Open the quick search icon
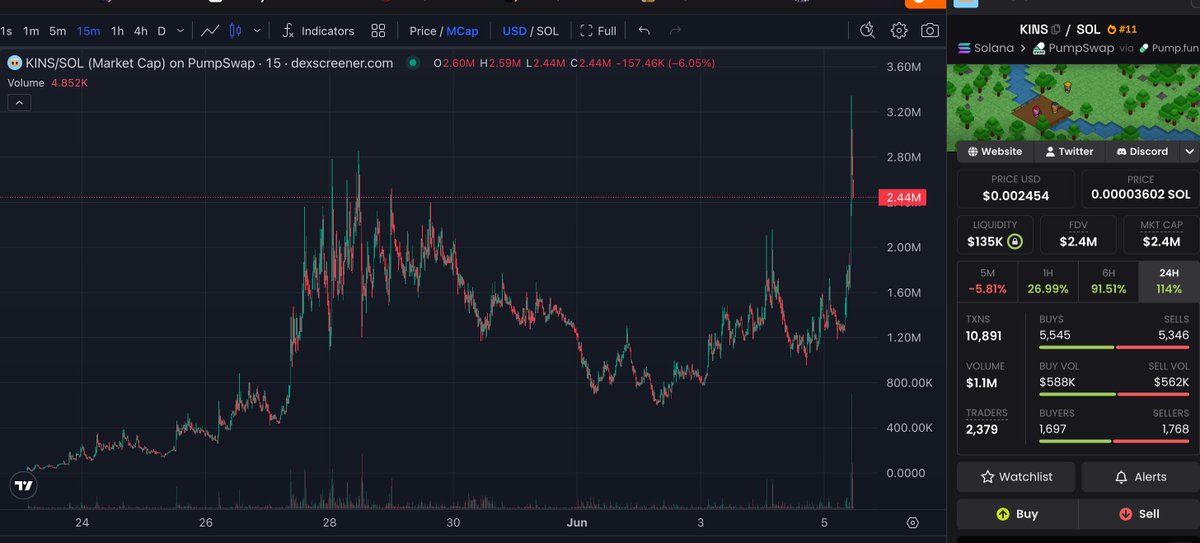 point(868,30)
